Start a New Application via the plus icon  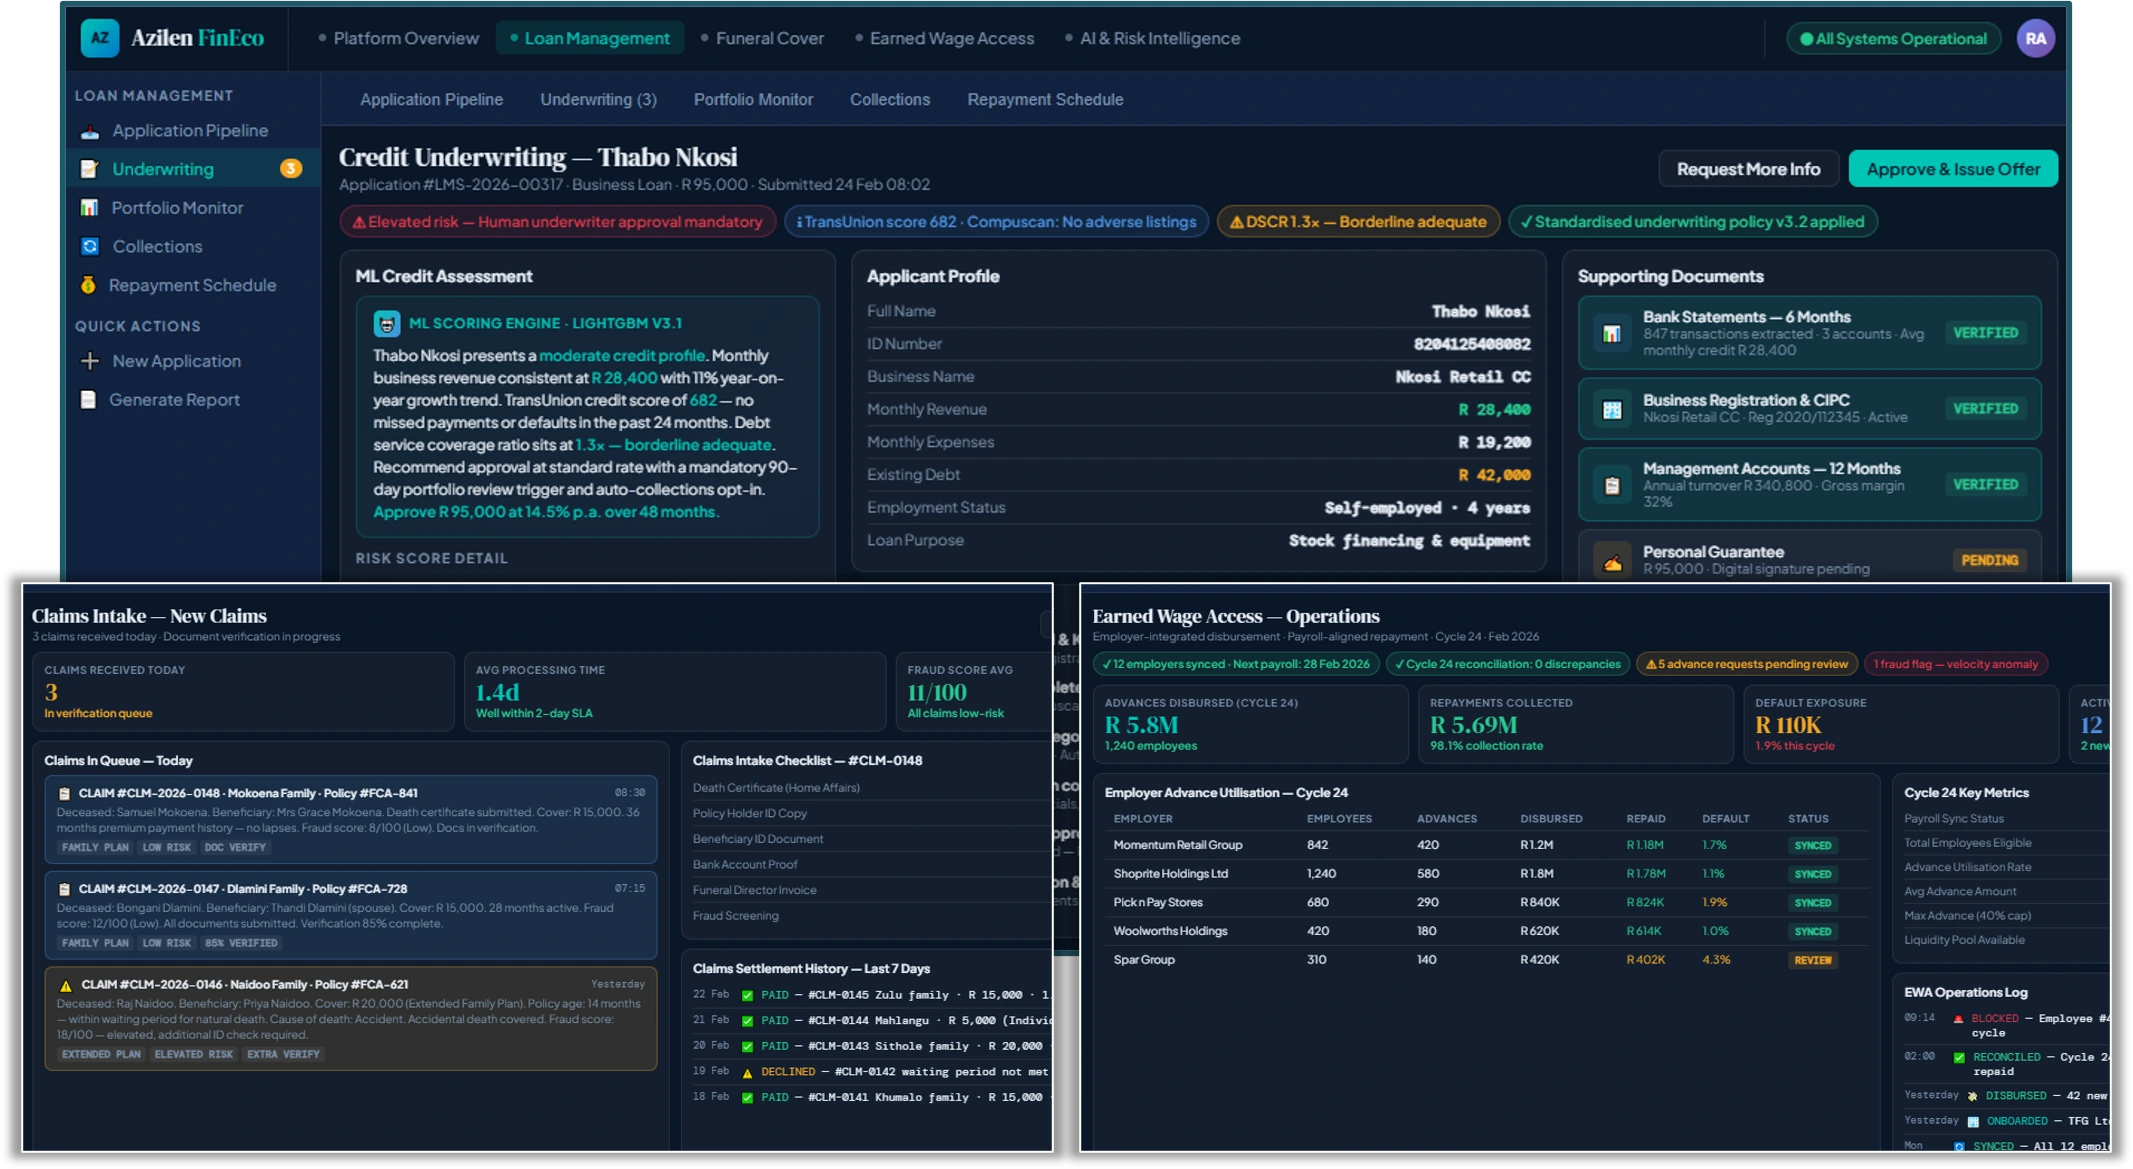88,361
